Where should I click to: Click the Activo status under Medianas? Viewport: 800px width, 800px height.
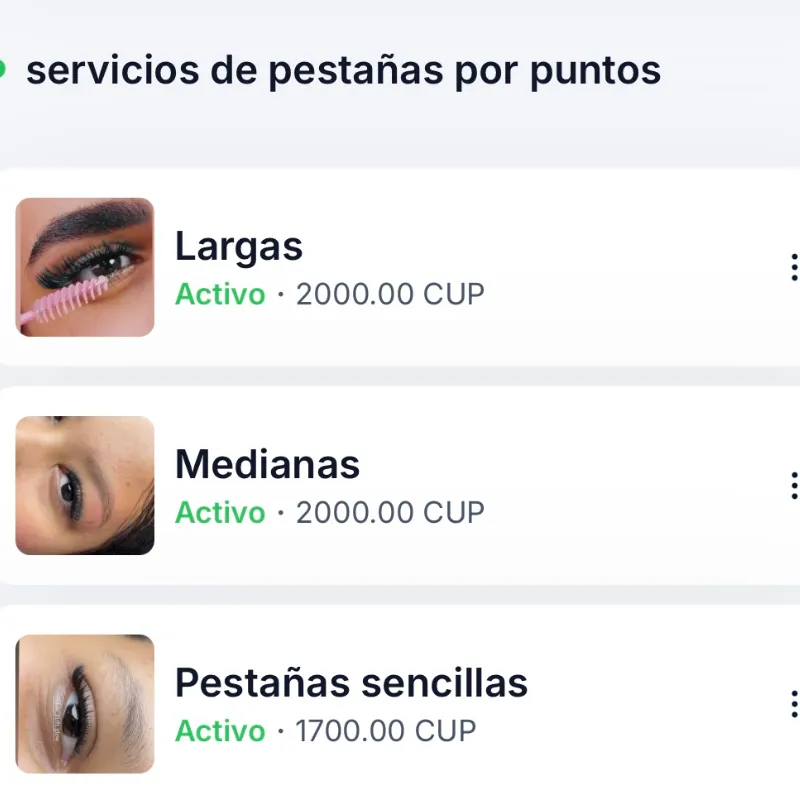click(x=220, y=513)
